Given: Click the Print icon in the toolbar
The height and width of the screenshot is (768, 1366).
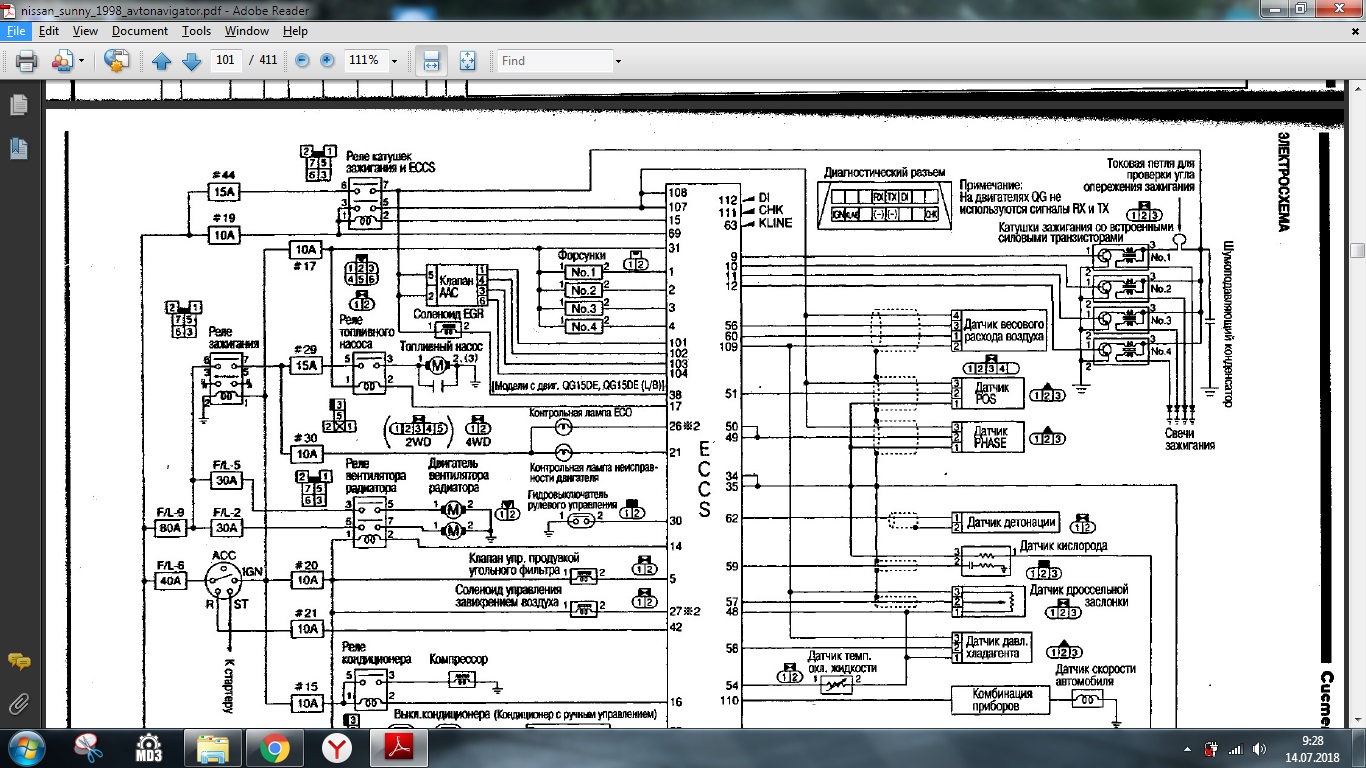Looking at the screenshot, I should click(x=27, y=61).
